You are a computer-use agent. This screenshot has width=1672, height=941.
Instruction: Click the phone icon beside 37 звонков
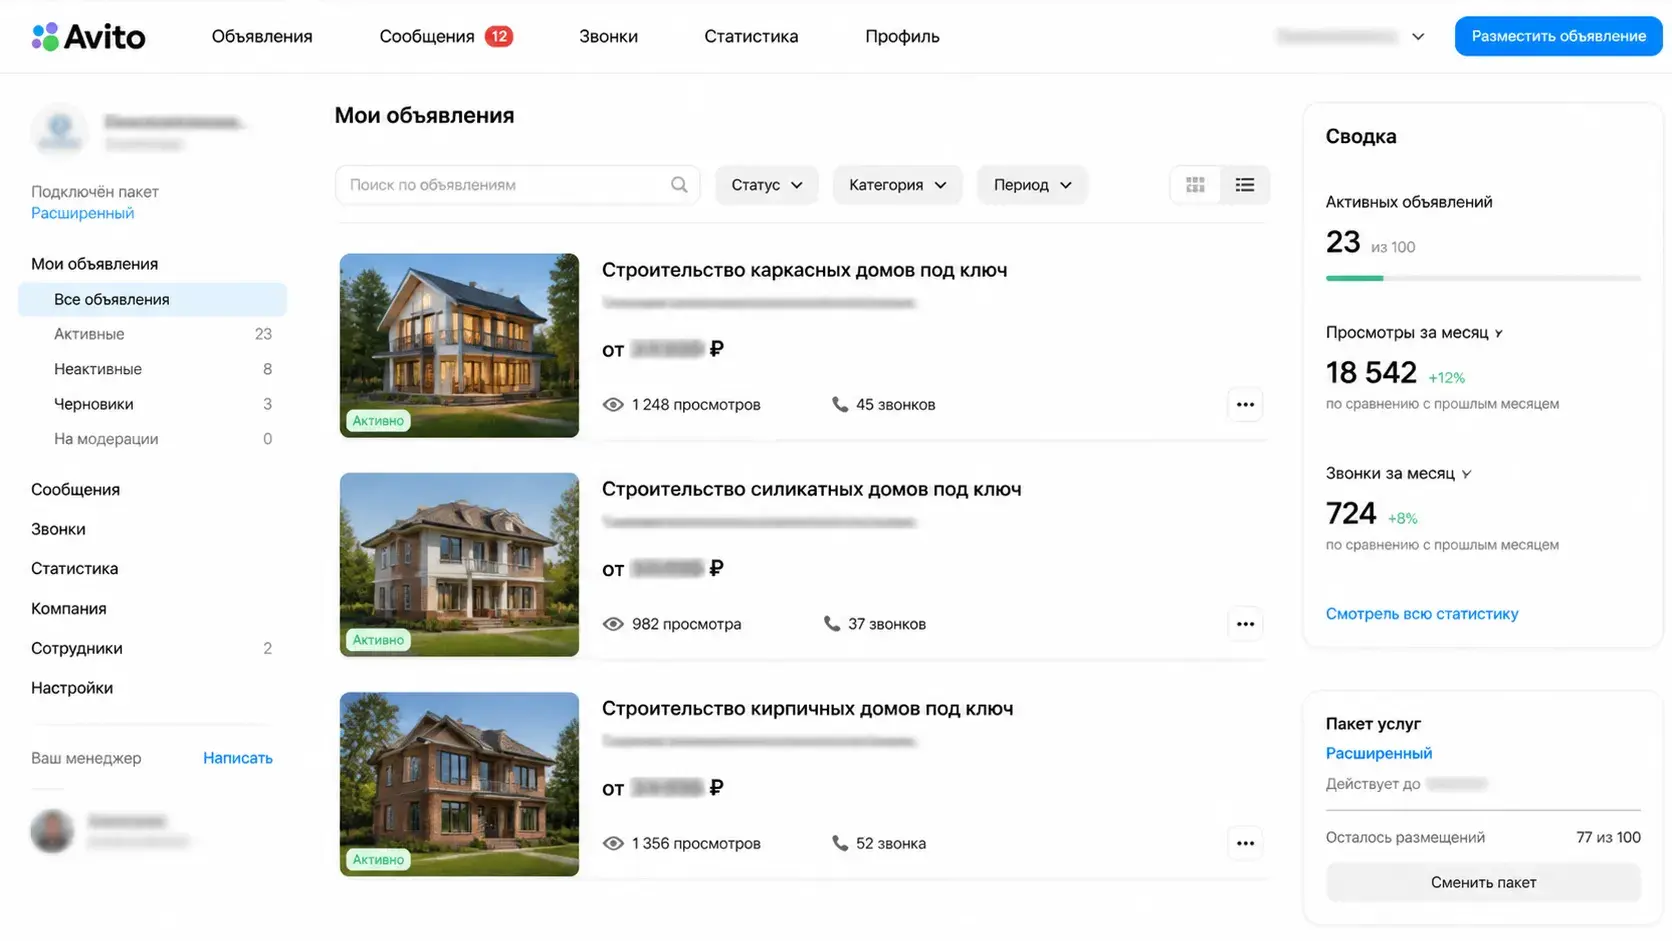pos(832,623)
